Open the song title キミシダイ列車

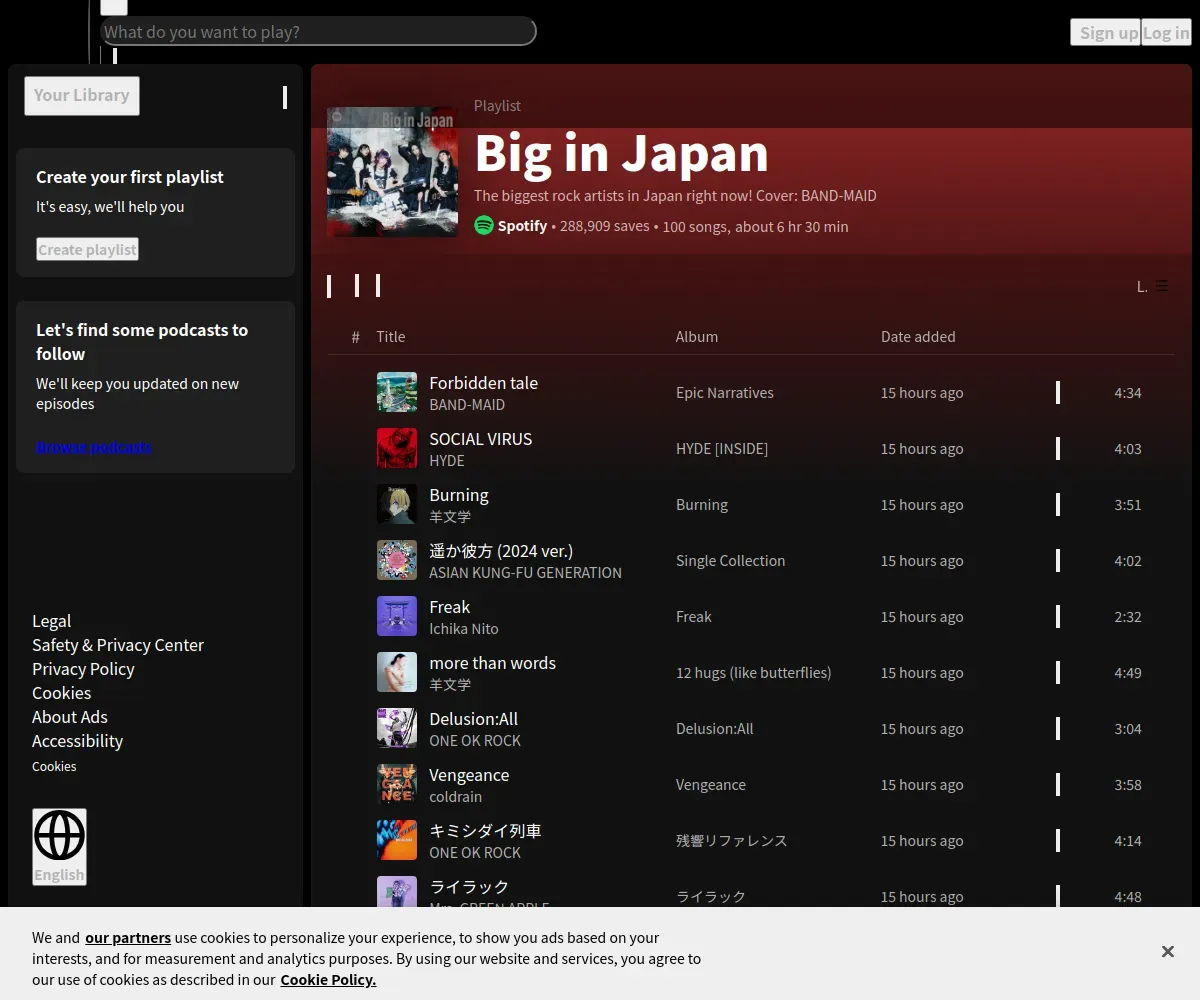point(485,830)
